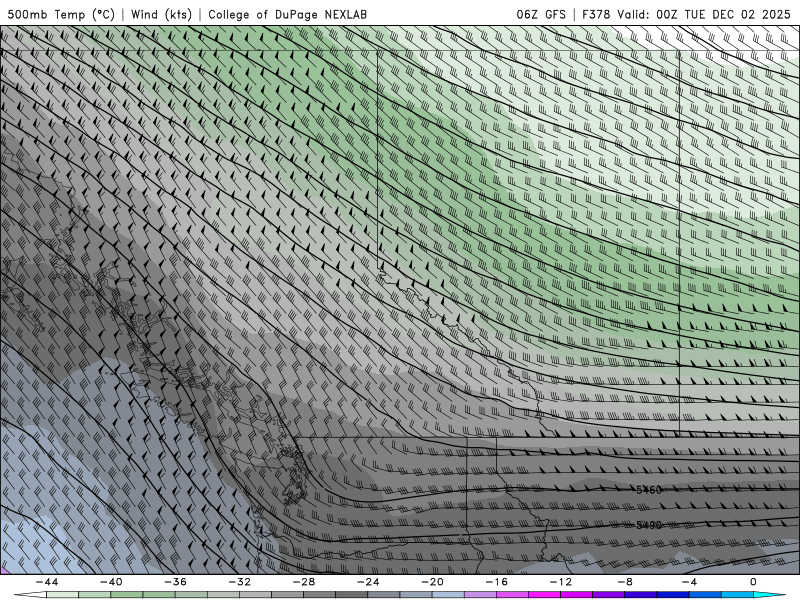Click the 'F378' forecast hour label

pos(596,15)
